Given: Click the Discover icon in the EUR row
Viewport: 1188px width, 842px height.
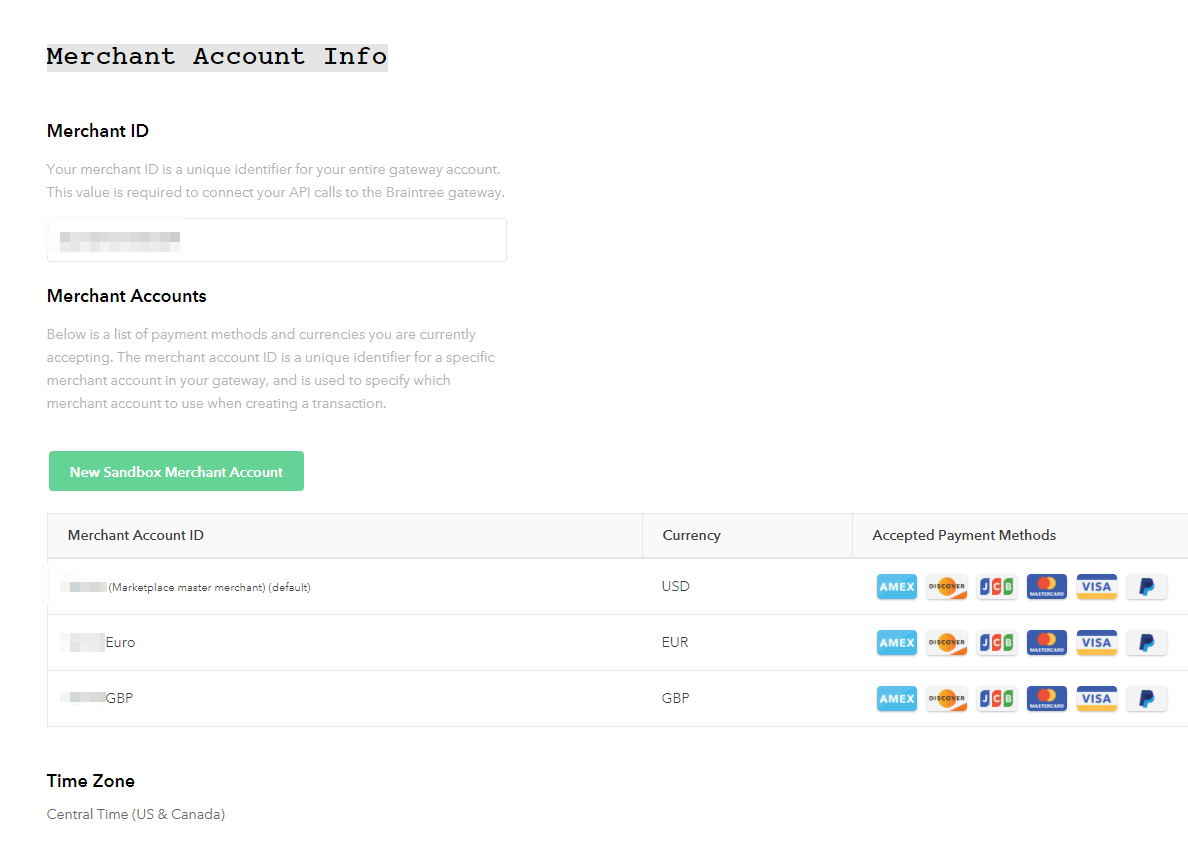Looking at the screenshot, I should tap(946, 643).
